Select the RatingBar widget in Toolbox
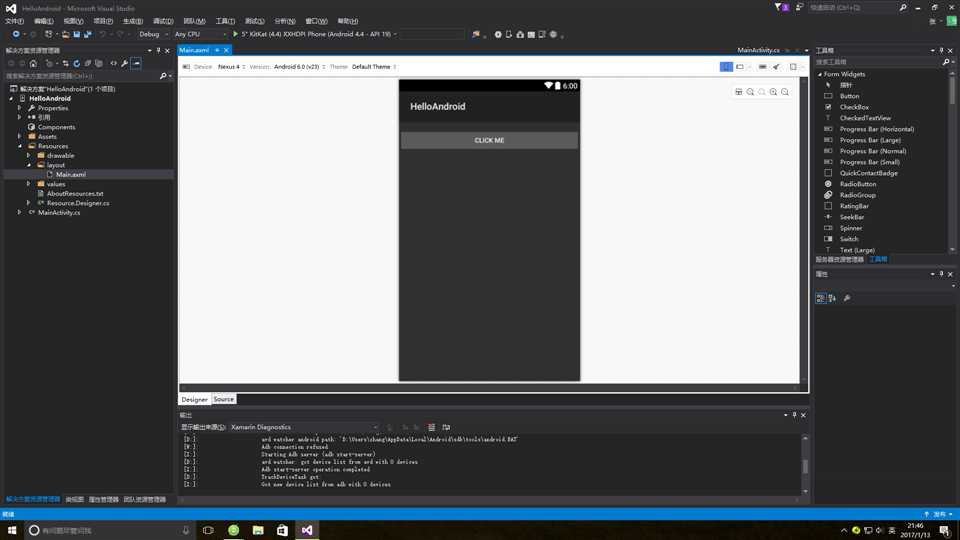The height and width of the screenshot is (540, 960). pyautogui.click(x=854, y=206)
